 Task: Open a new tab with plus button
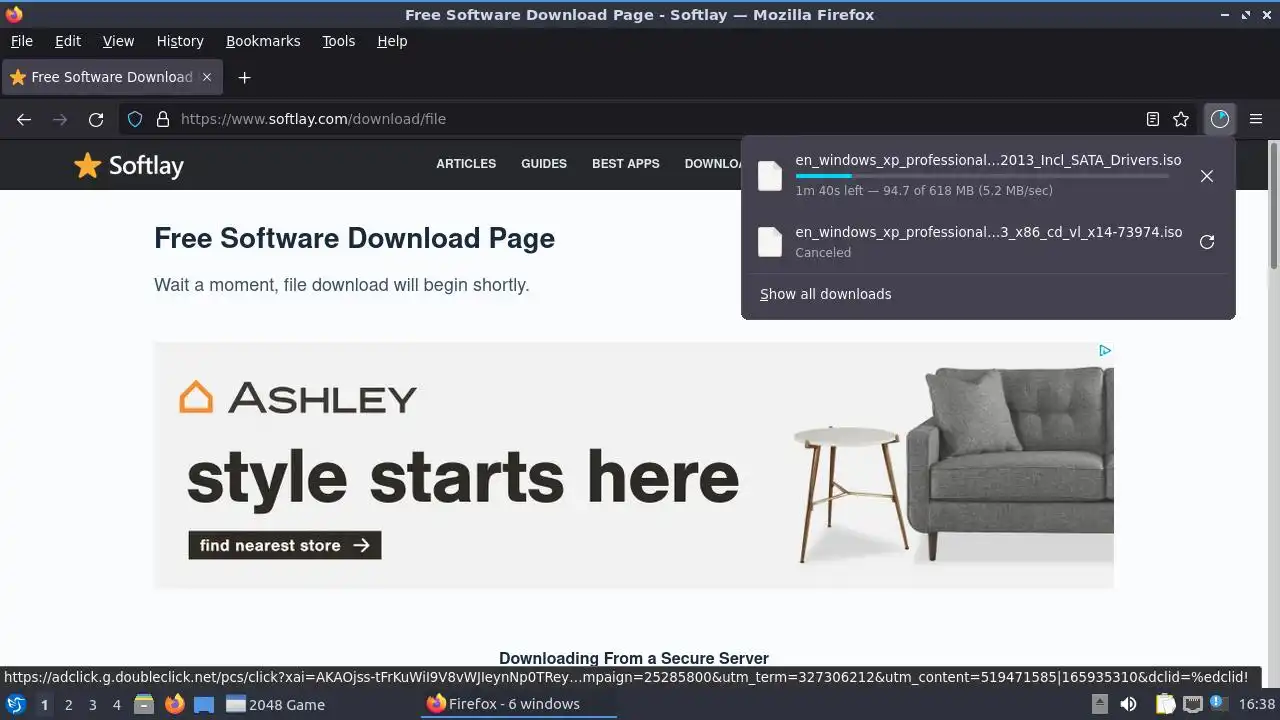click(244, 77)
